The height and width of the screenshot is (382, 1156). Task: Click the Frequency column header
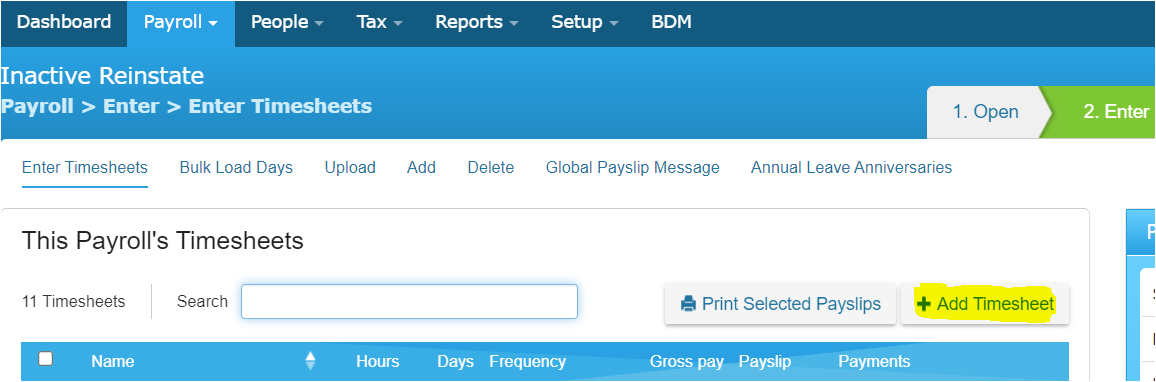(x=527, y=361)
